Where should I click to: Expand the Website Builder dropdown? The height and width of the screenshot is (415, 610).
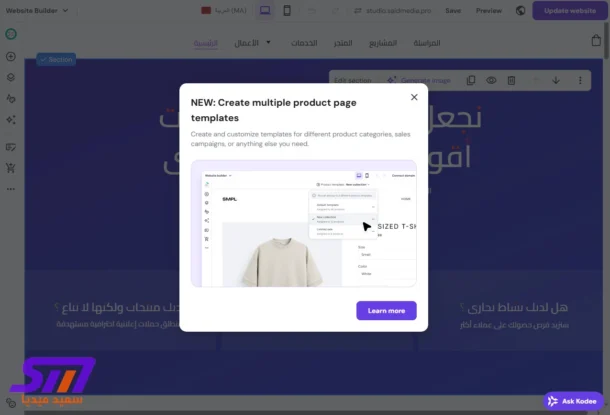[38, 11]
